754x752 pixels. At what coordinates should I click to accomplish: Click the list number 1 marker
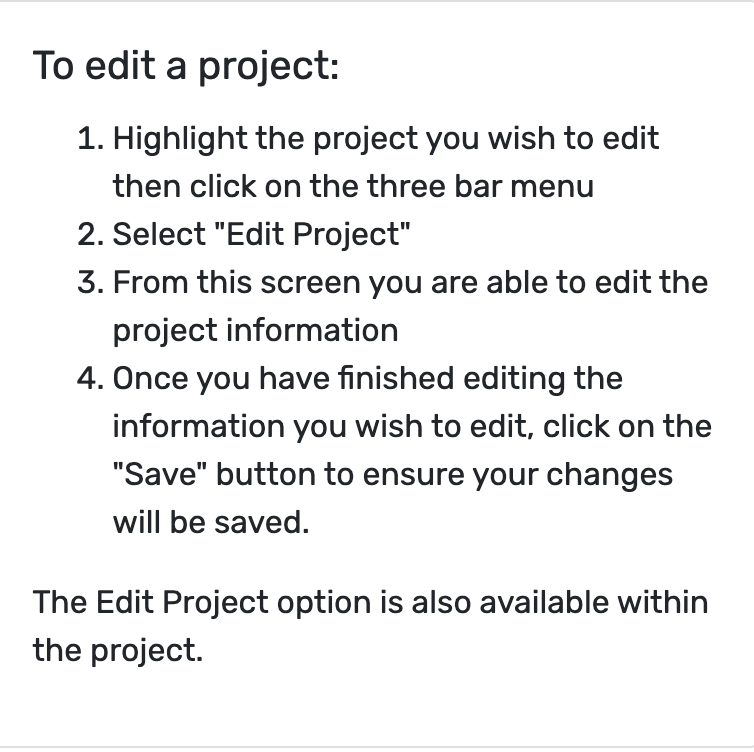point(90,138)
